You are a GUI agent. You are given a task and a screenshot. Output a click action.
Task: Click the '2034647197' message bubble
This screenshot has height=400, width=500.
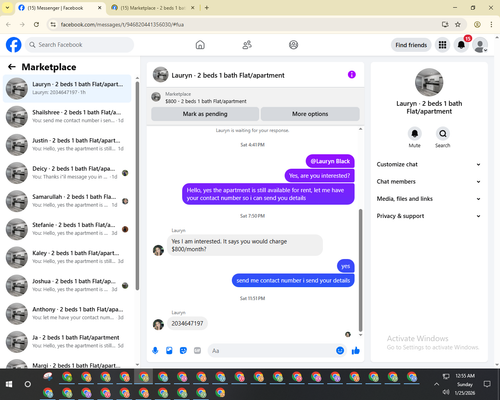point(187,323)
